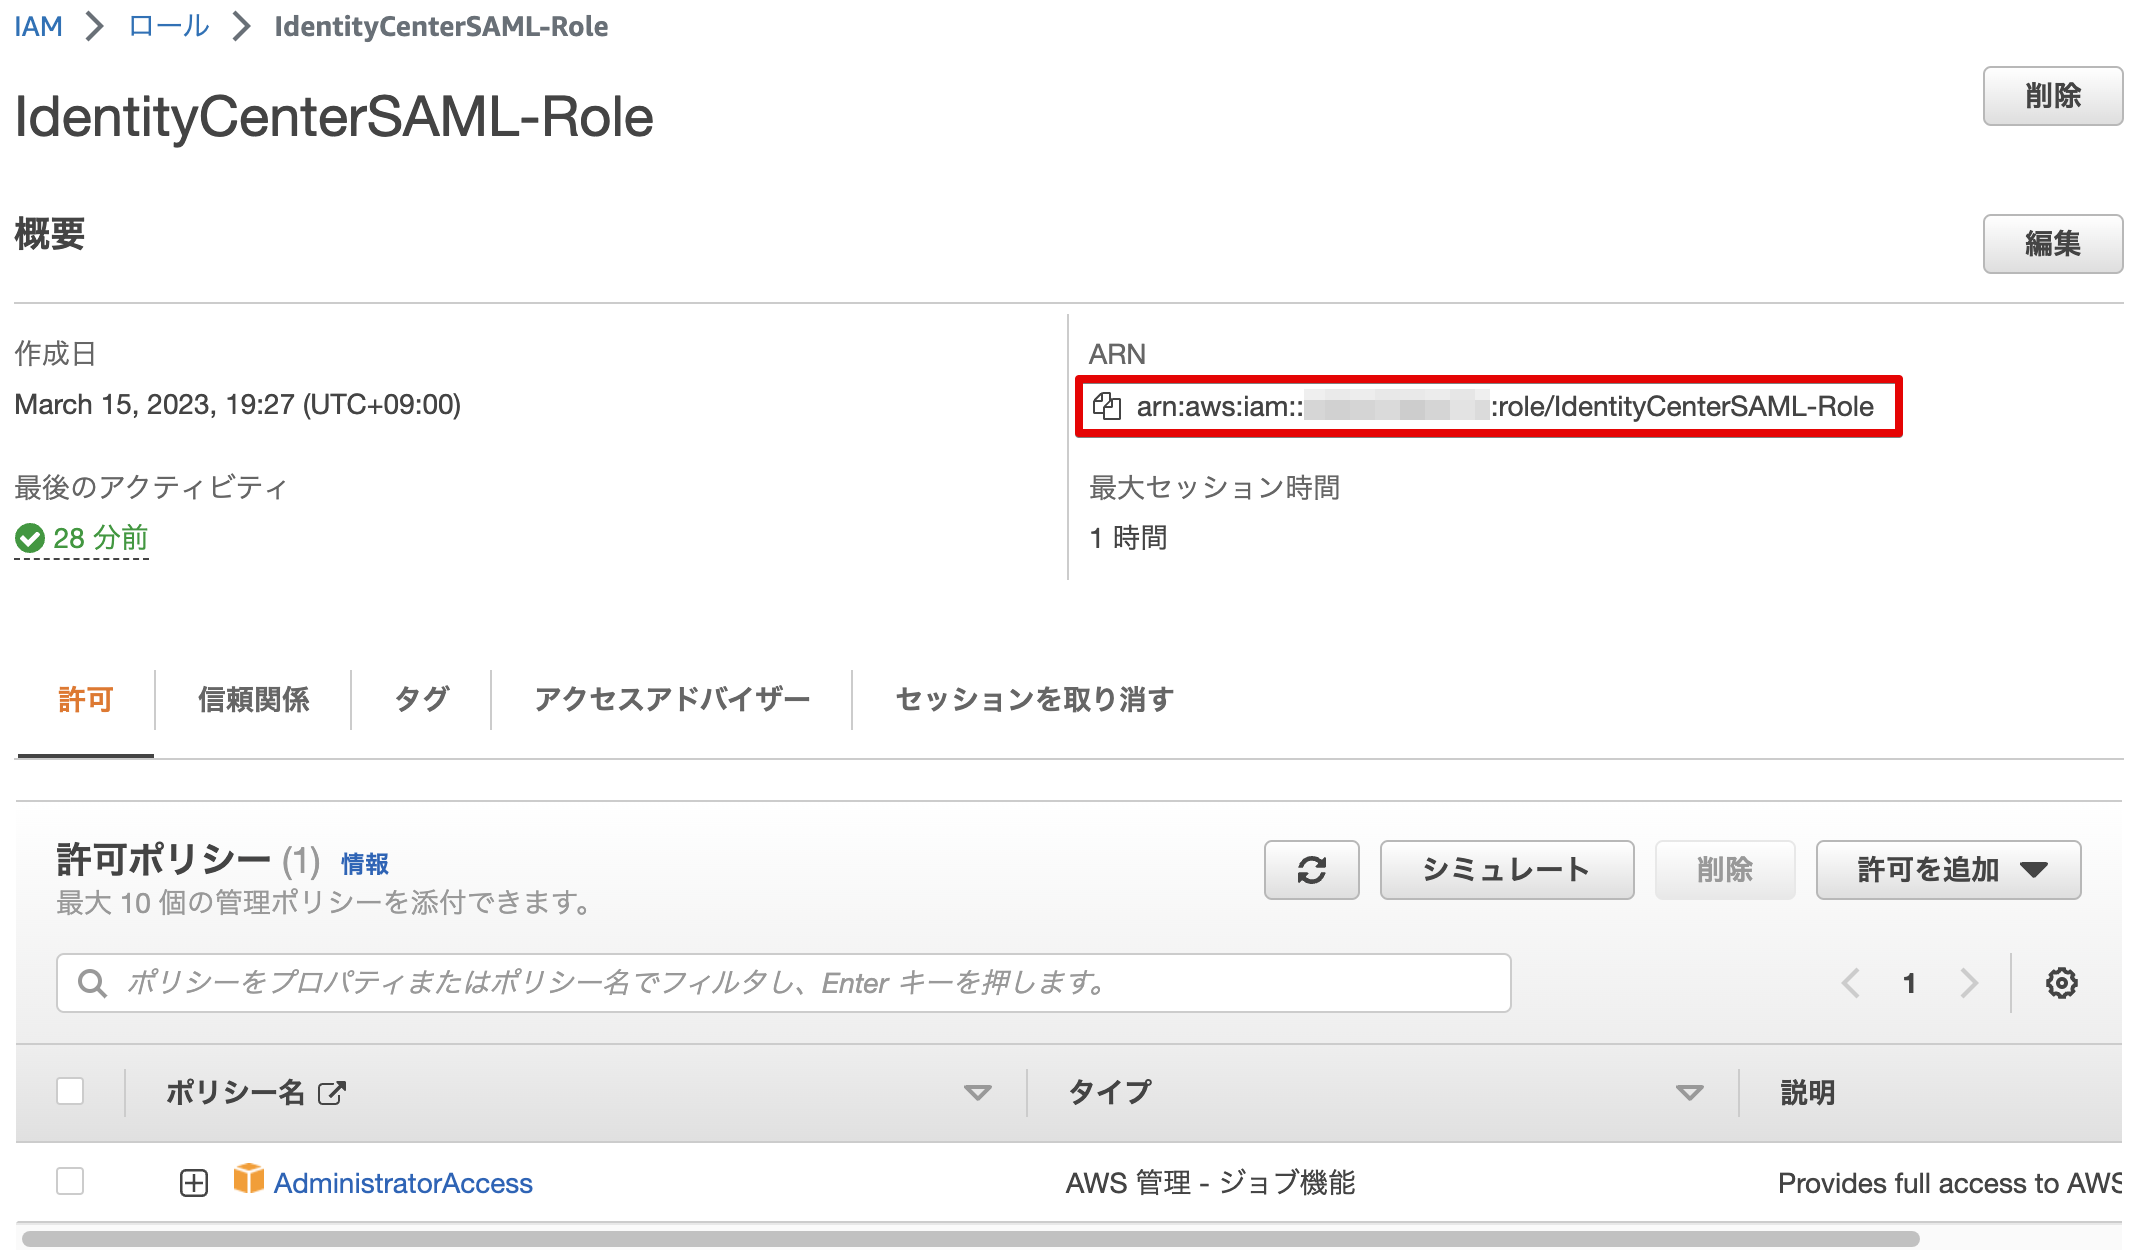Viewport: 2134px width, 1250px height.
Task: Select the AdministratorAccess row checkbox
Action: [70, 1183]
